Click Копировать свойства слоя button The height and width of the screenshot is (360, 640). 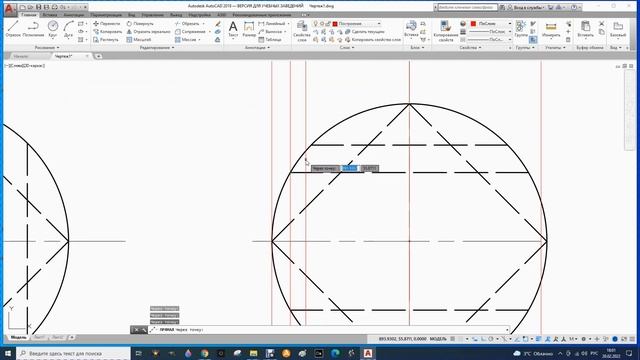tap(373, 40)
